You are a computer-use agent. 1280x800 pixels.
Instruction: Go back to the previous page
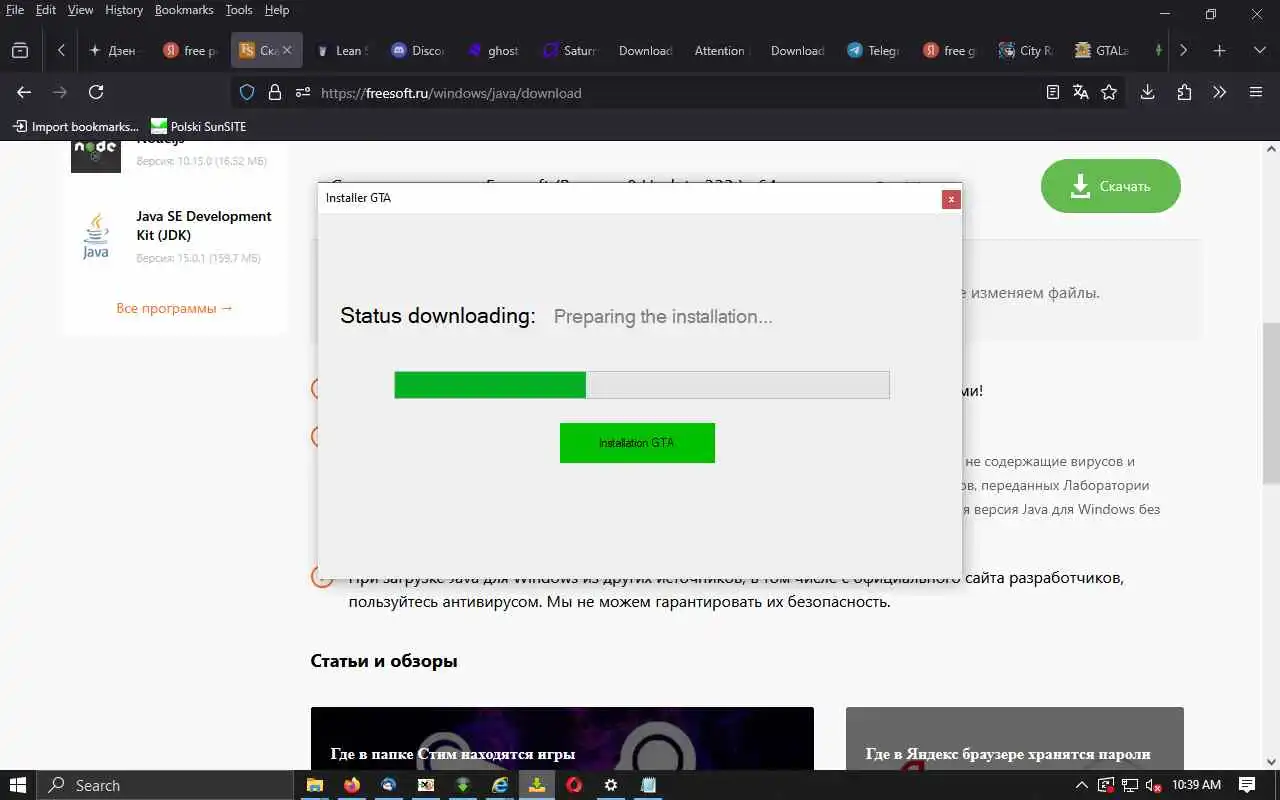click(24, 92)
